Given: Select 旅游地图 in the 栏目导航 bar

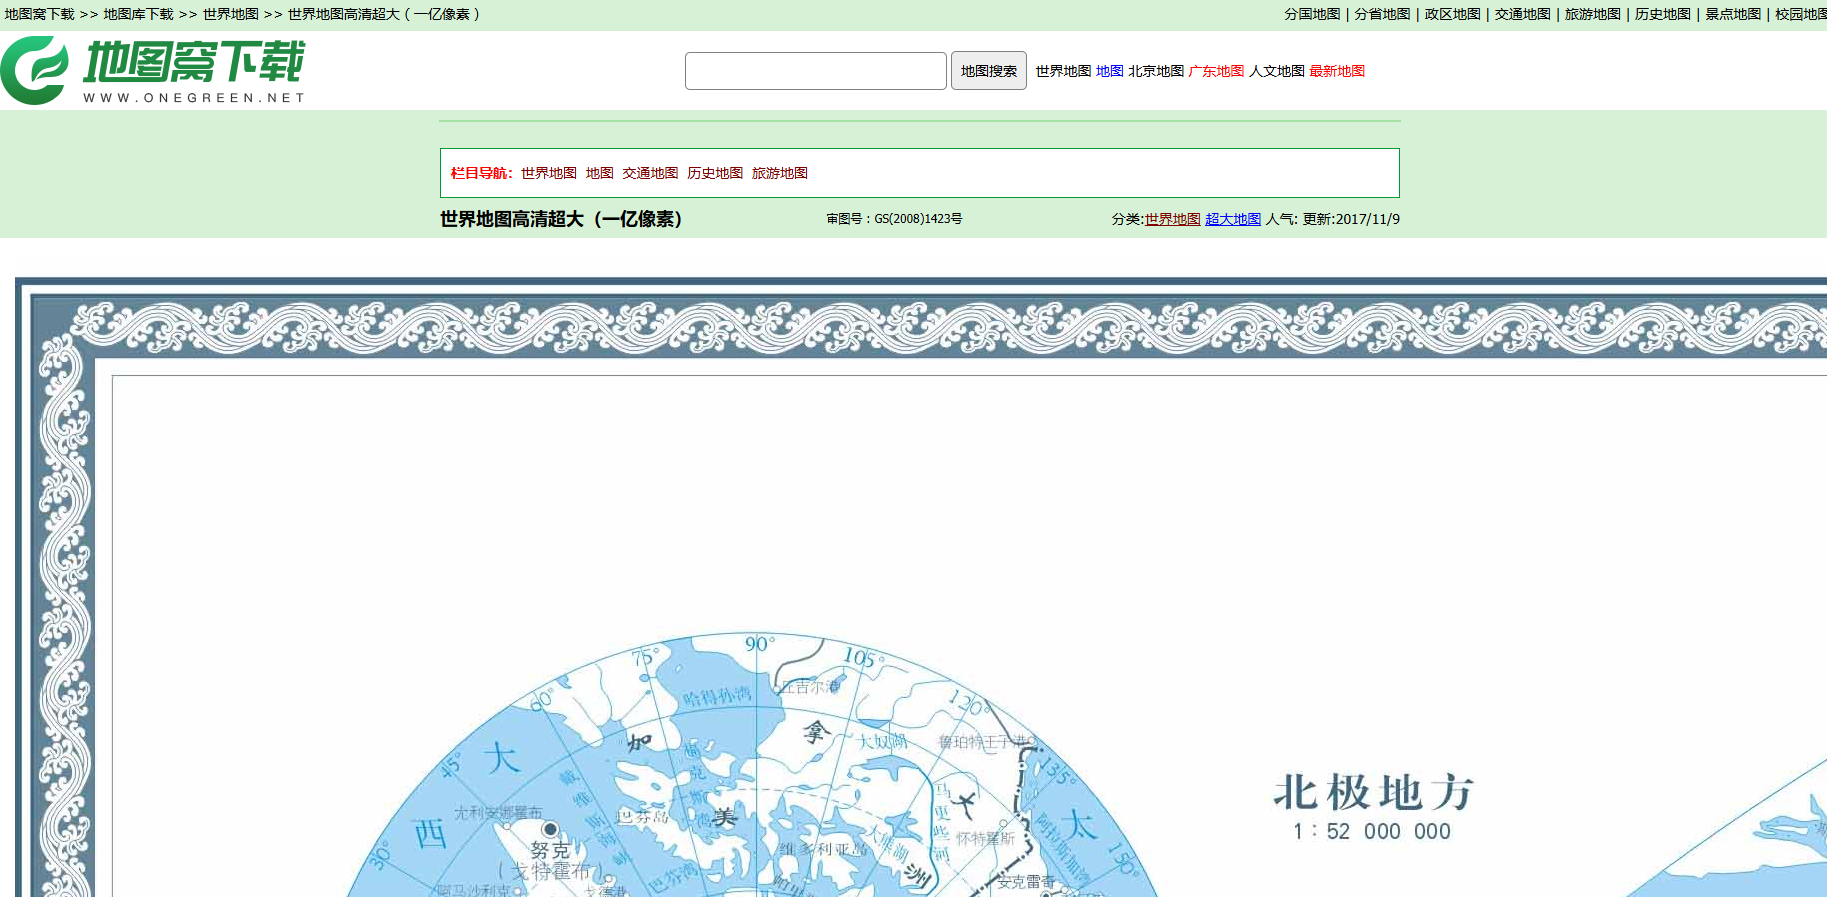Looking at the screenshot, I should 779,173.
